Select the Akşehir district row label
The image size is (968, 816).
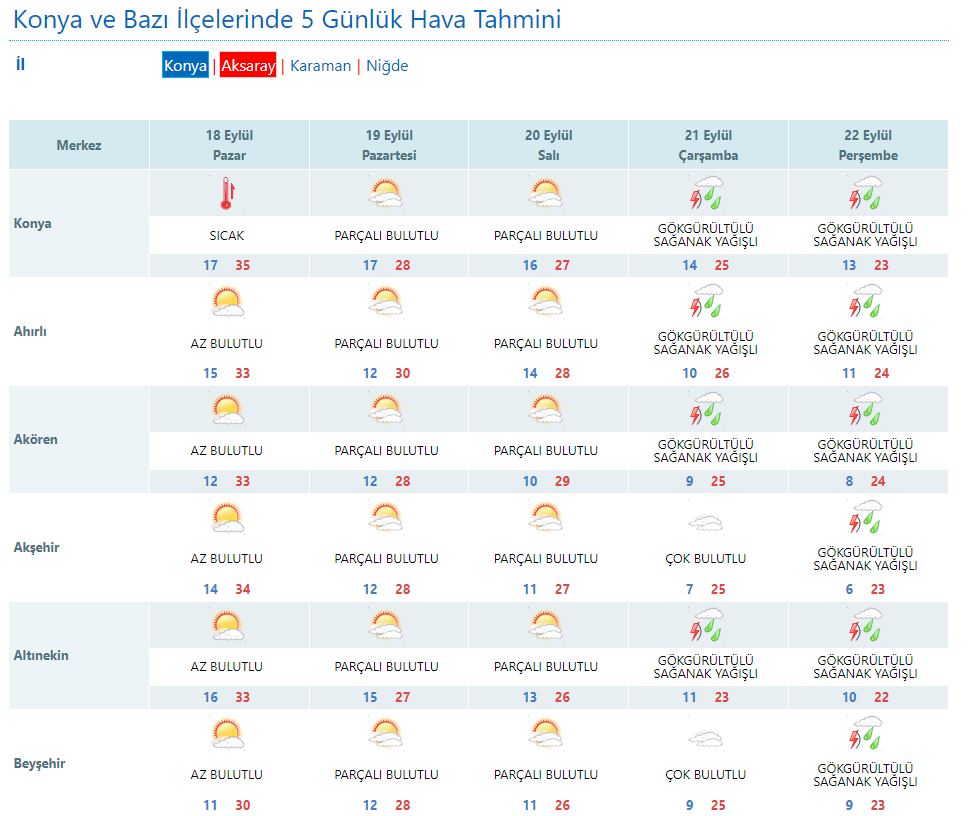[34, 548]
